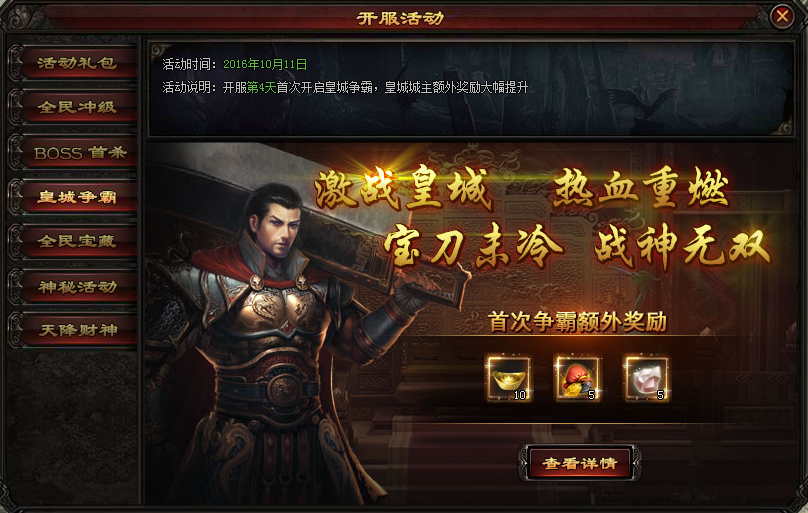This screenshot has height=513, width=808.
Task: Click the pink crystal reward icon
Action: (x=646, y=379)
